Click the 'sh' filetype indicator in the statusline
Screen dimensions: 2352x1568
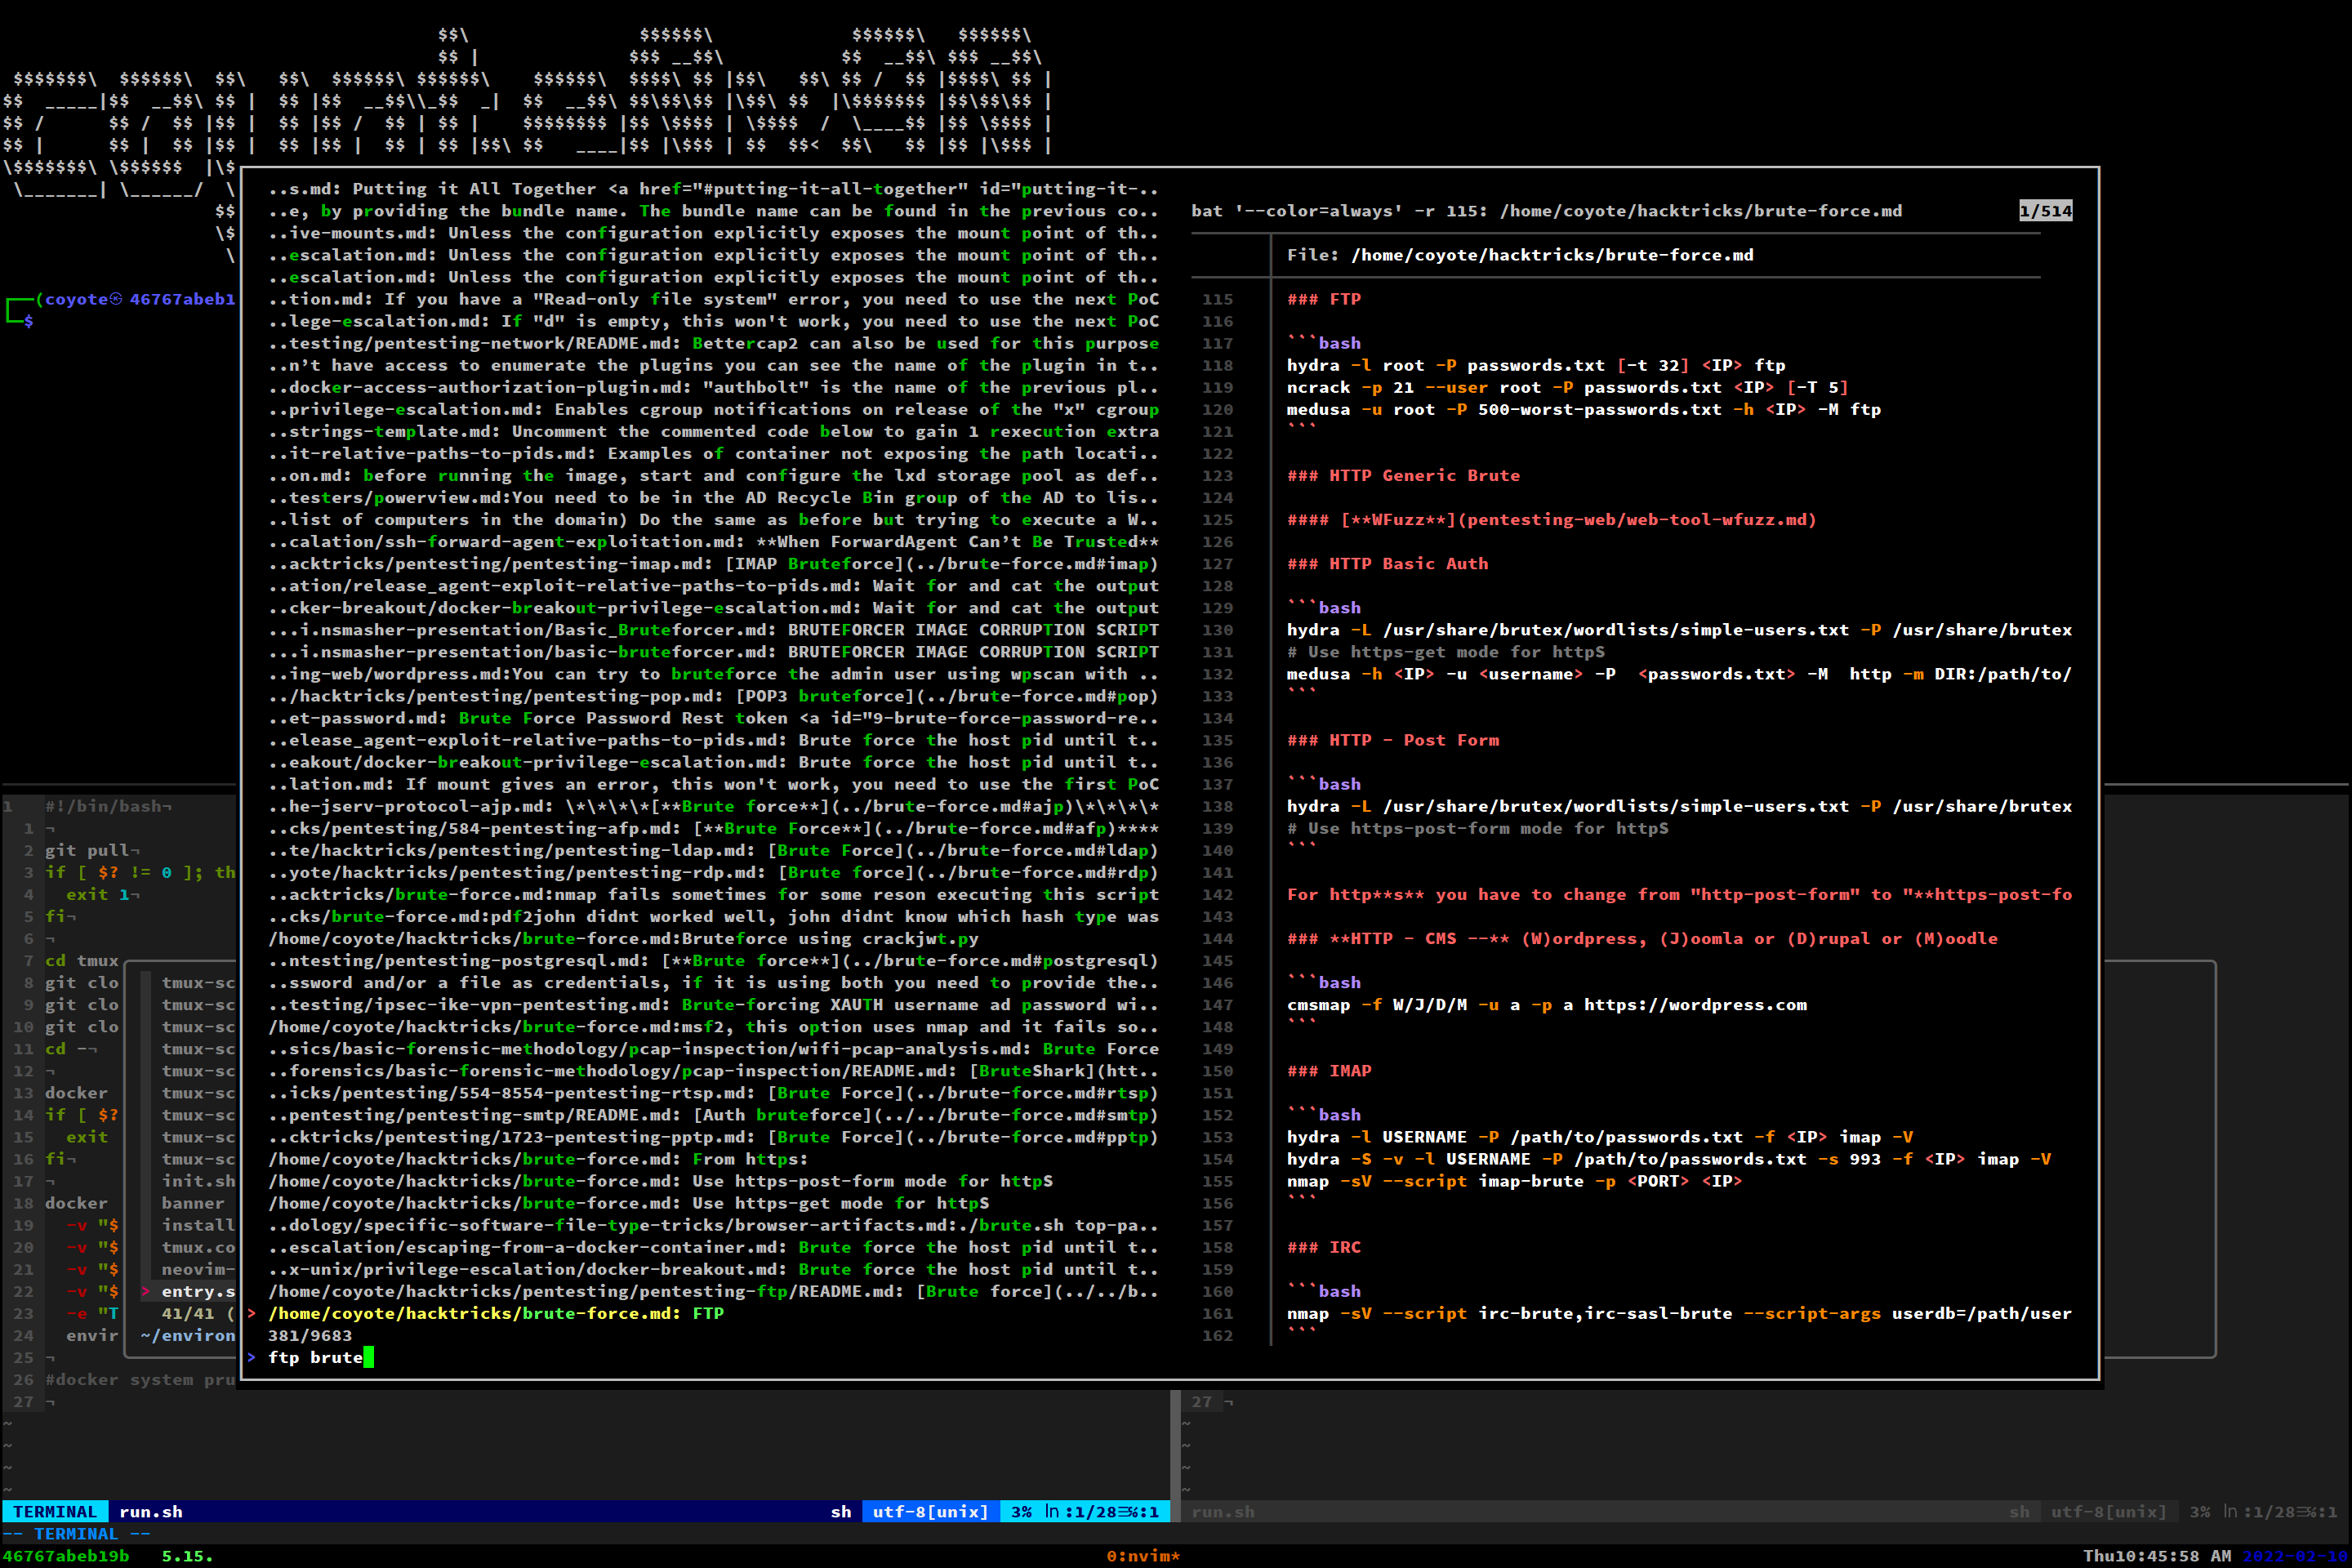[x=841, y=1512]
